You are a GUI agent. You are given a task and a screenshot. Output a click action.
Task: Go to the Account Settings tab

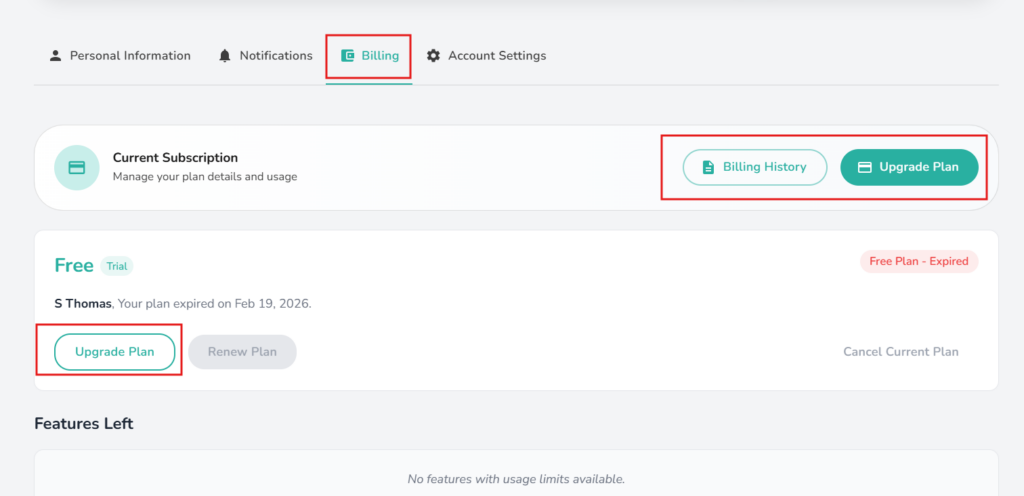pos(497,56)
